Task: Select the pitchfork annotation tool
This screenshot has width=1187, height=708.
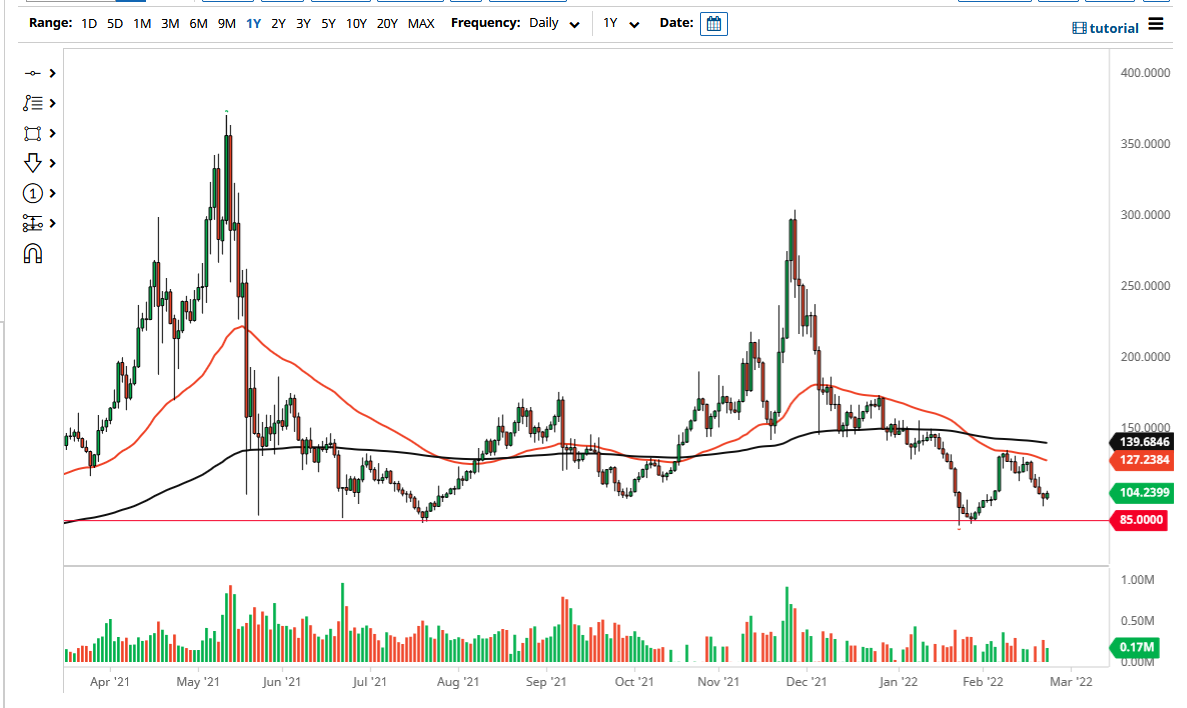Action: pos(30,103)
